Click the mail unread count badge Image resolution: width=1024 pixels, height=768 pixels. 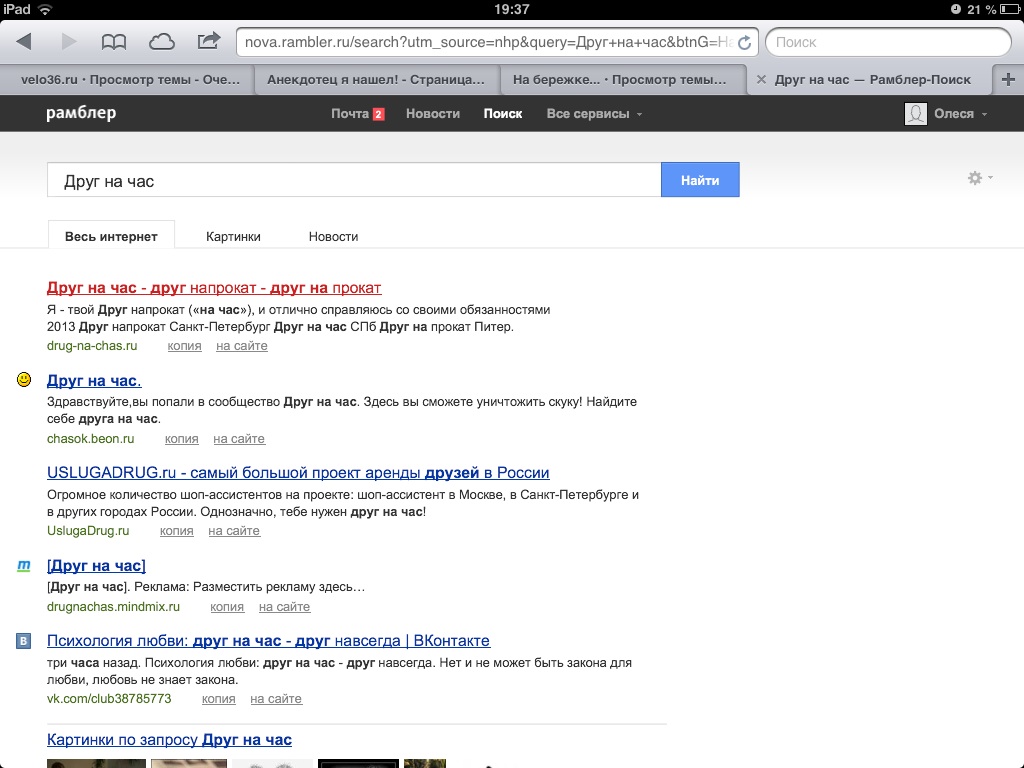(x=378, y=114)
